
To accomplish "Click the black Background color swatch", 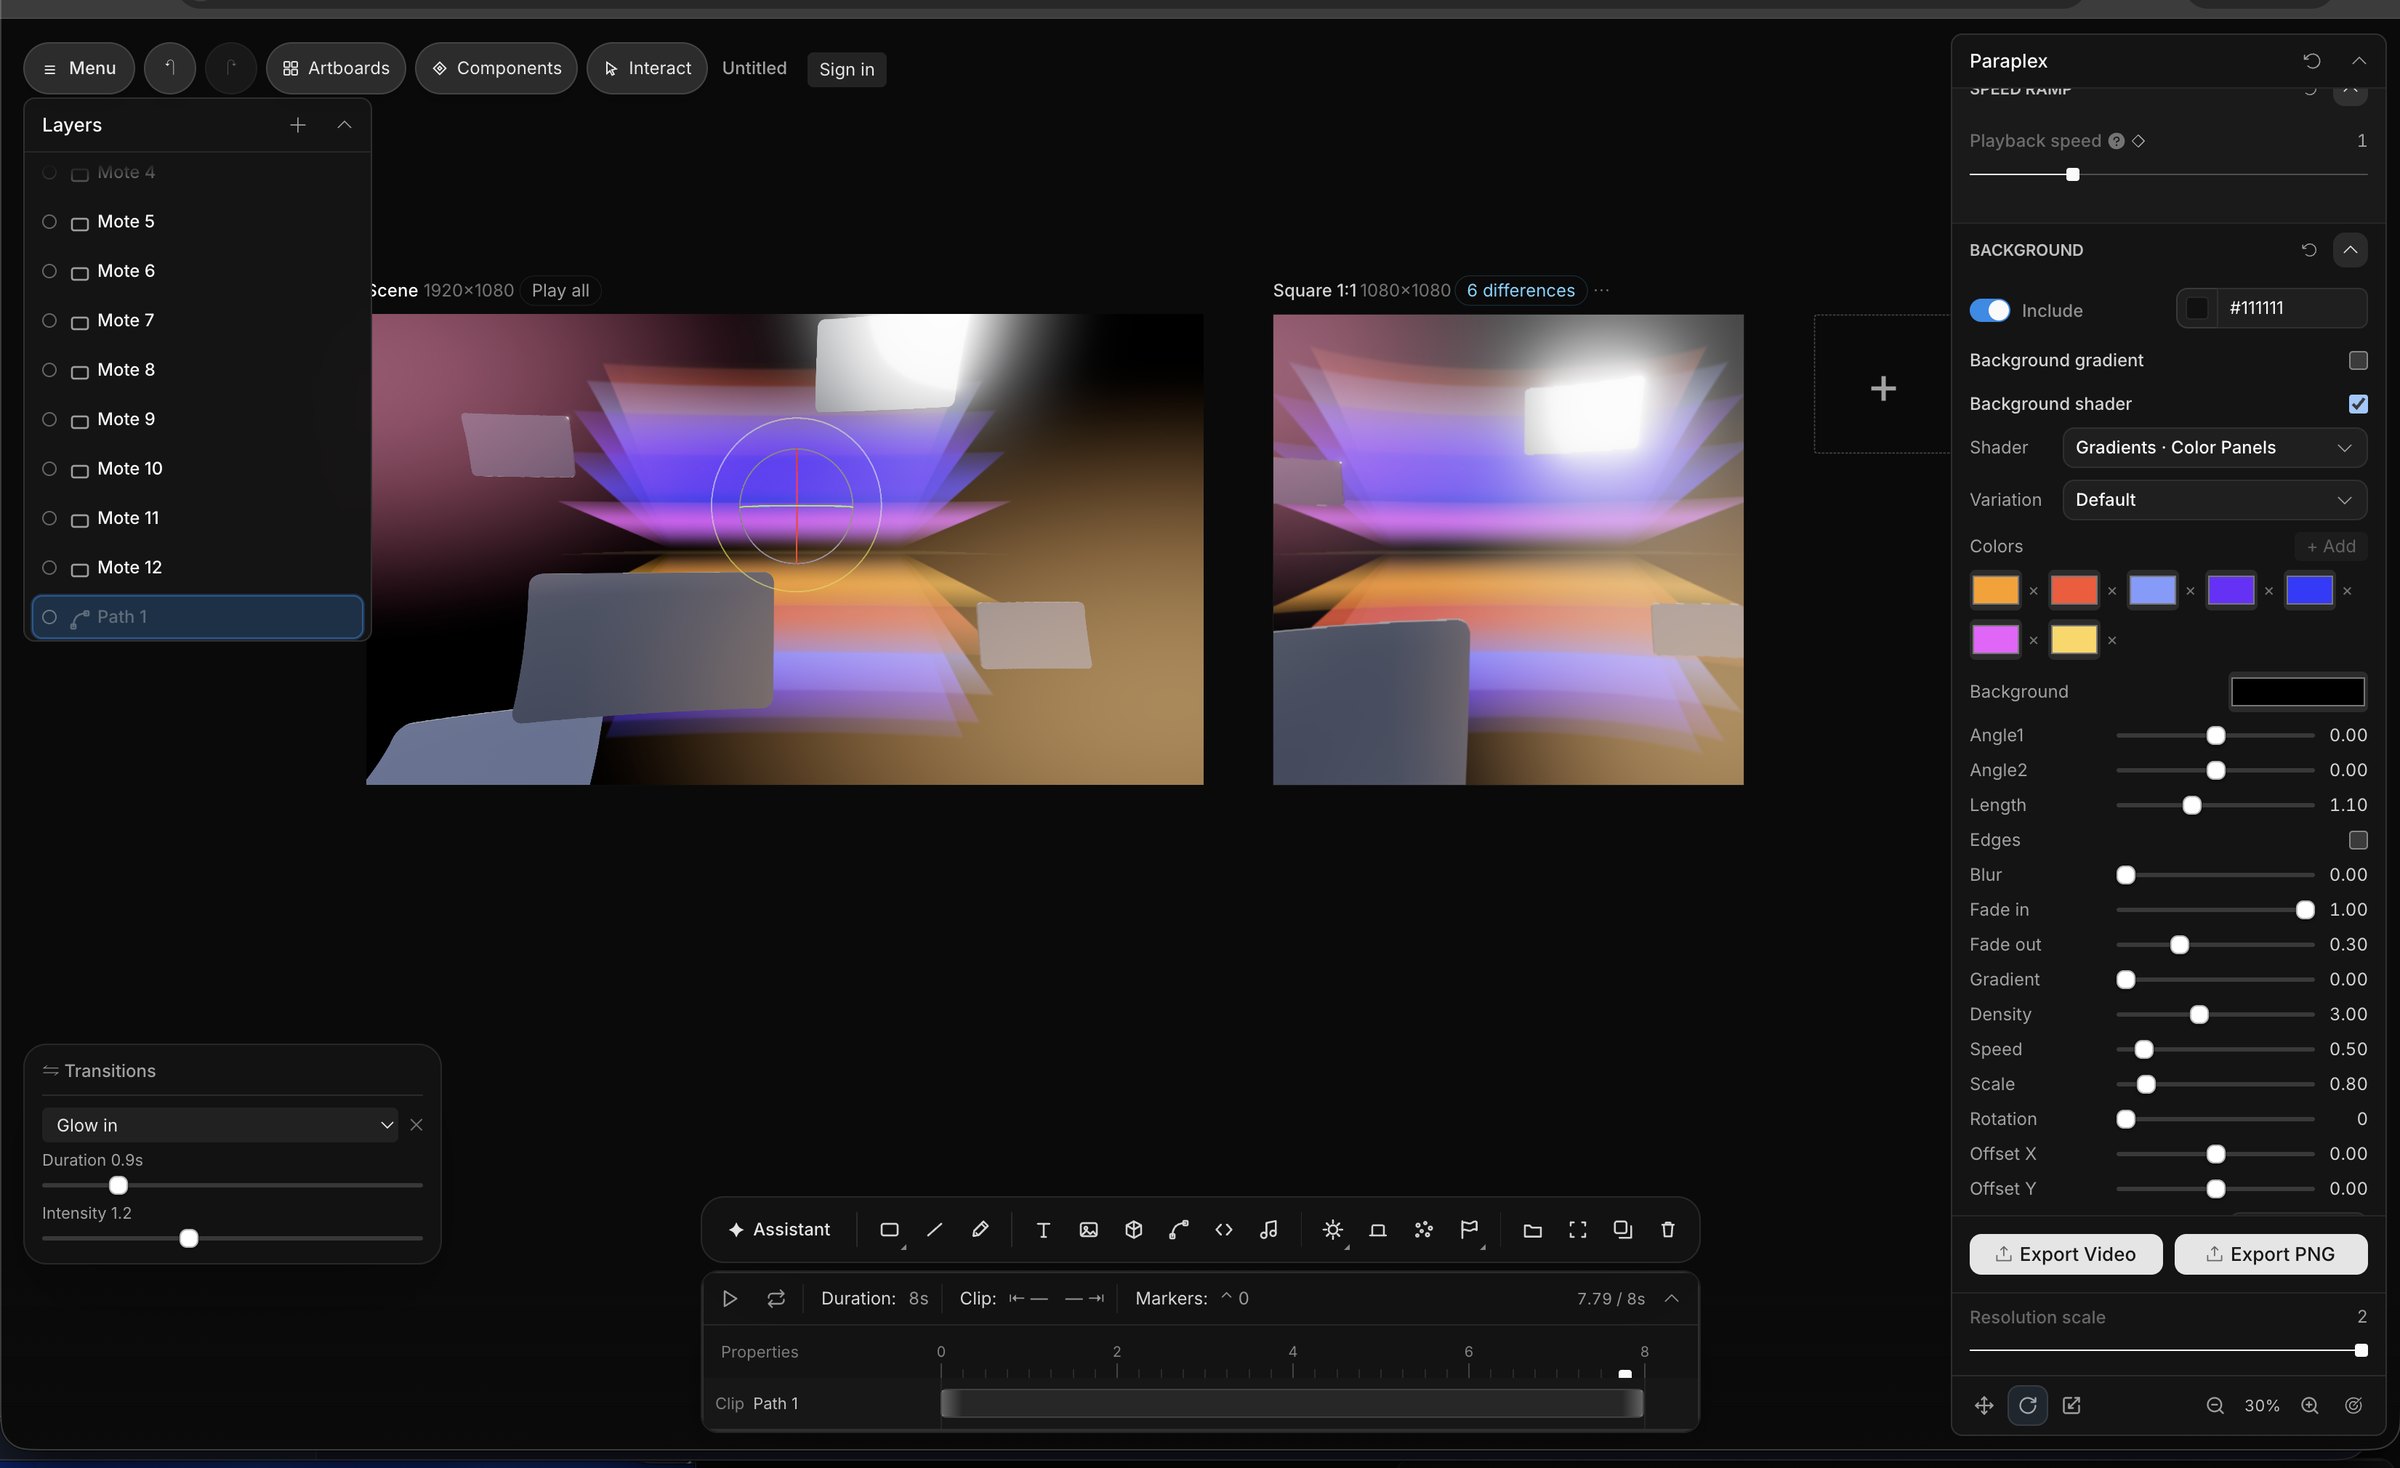I will 2297,691.
